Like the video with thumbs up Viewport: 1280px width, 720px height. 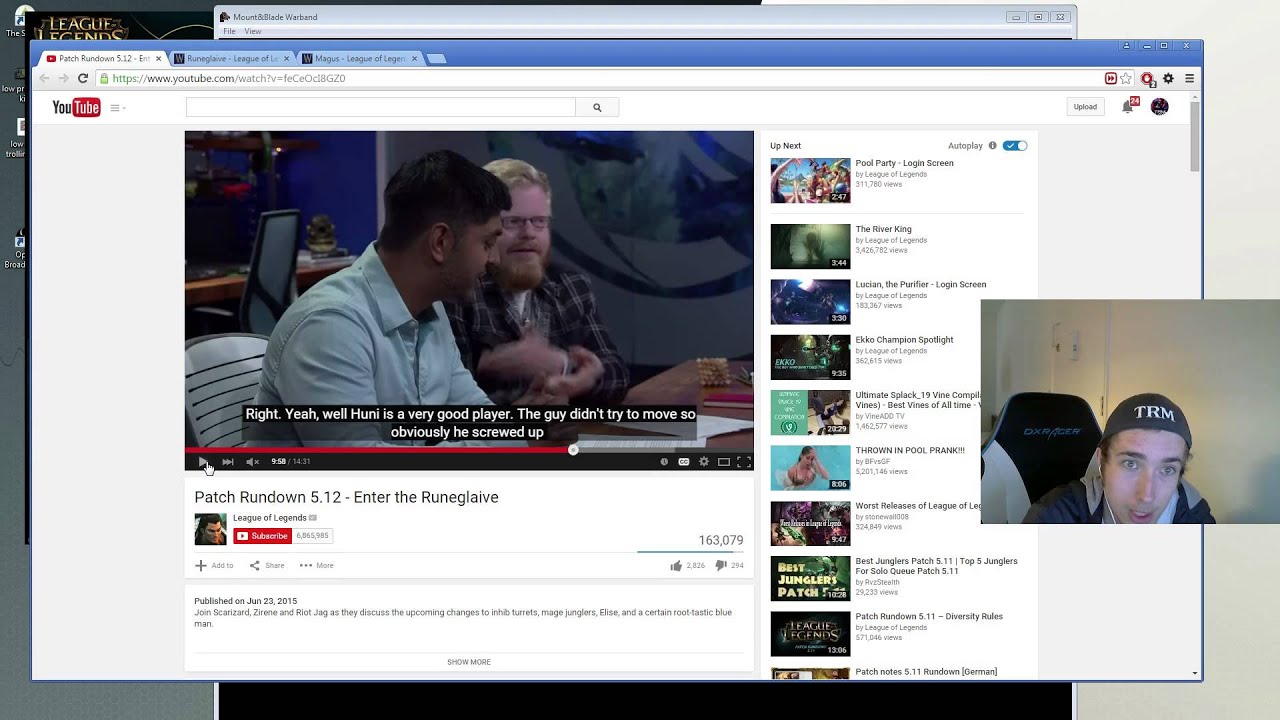coord(677,566)
